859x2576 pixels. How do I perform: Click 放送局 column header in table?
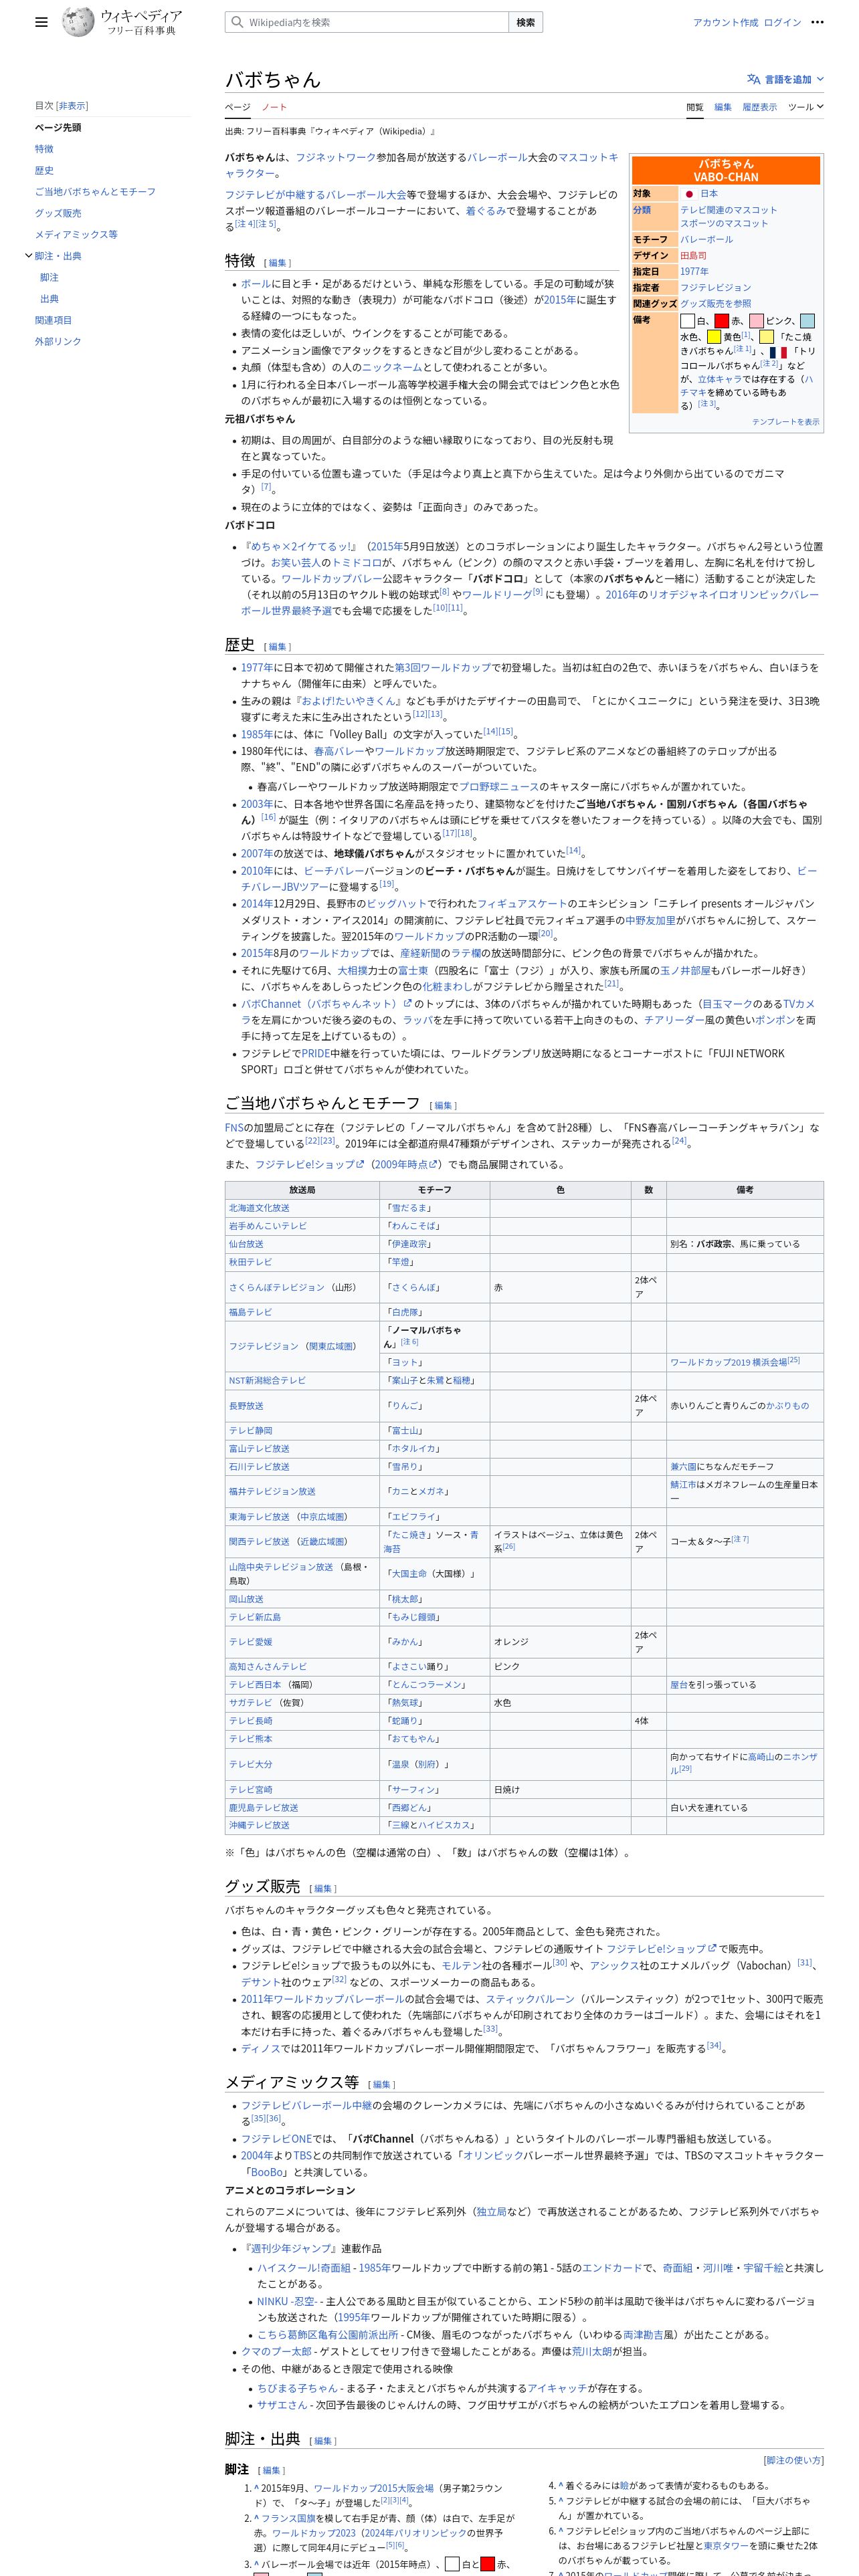(x=302, y=1190)
